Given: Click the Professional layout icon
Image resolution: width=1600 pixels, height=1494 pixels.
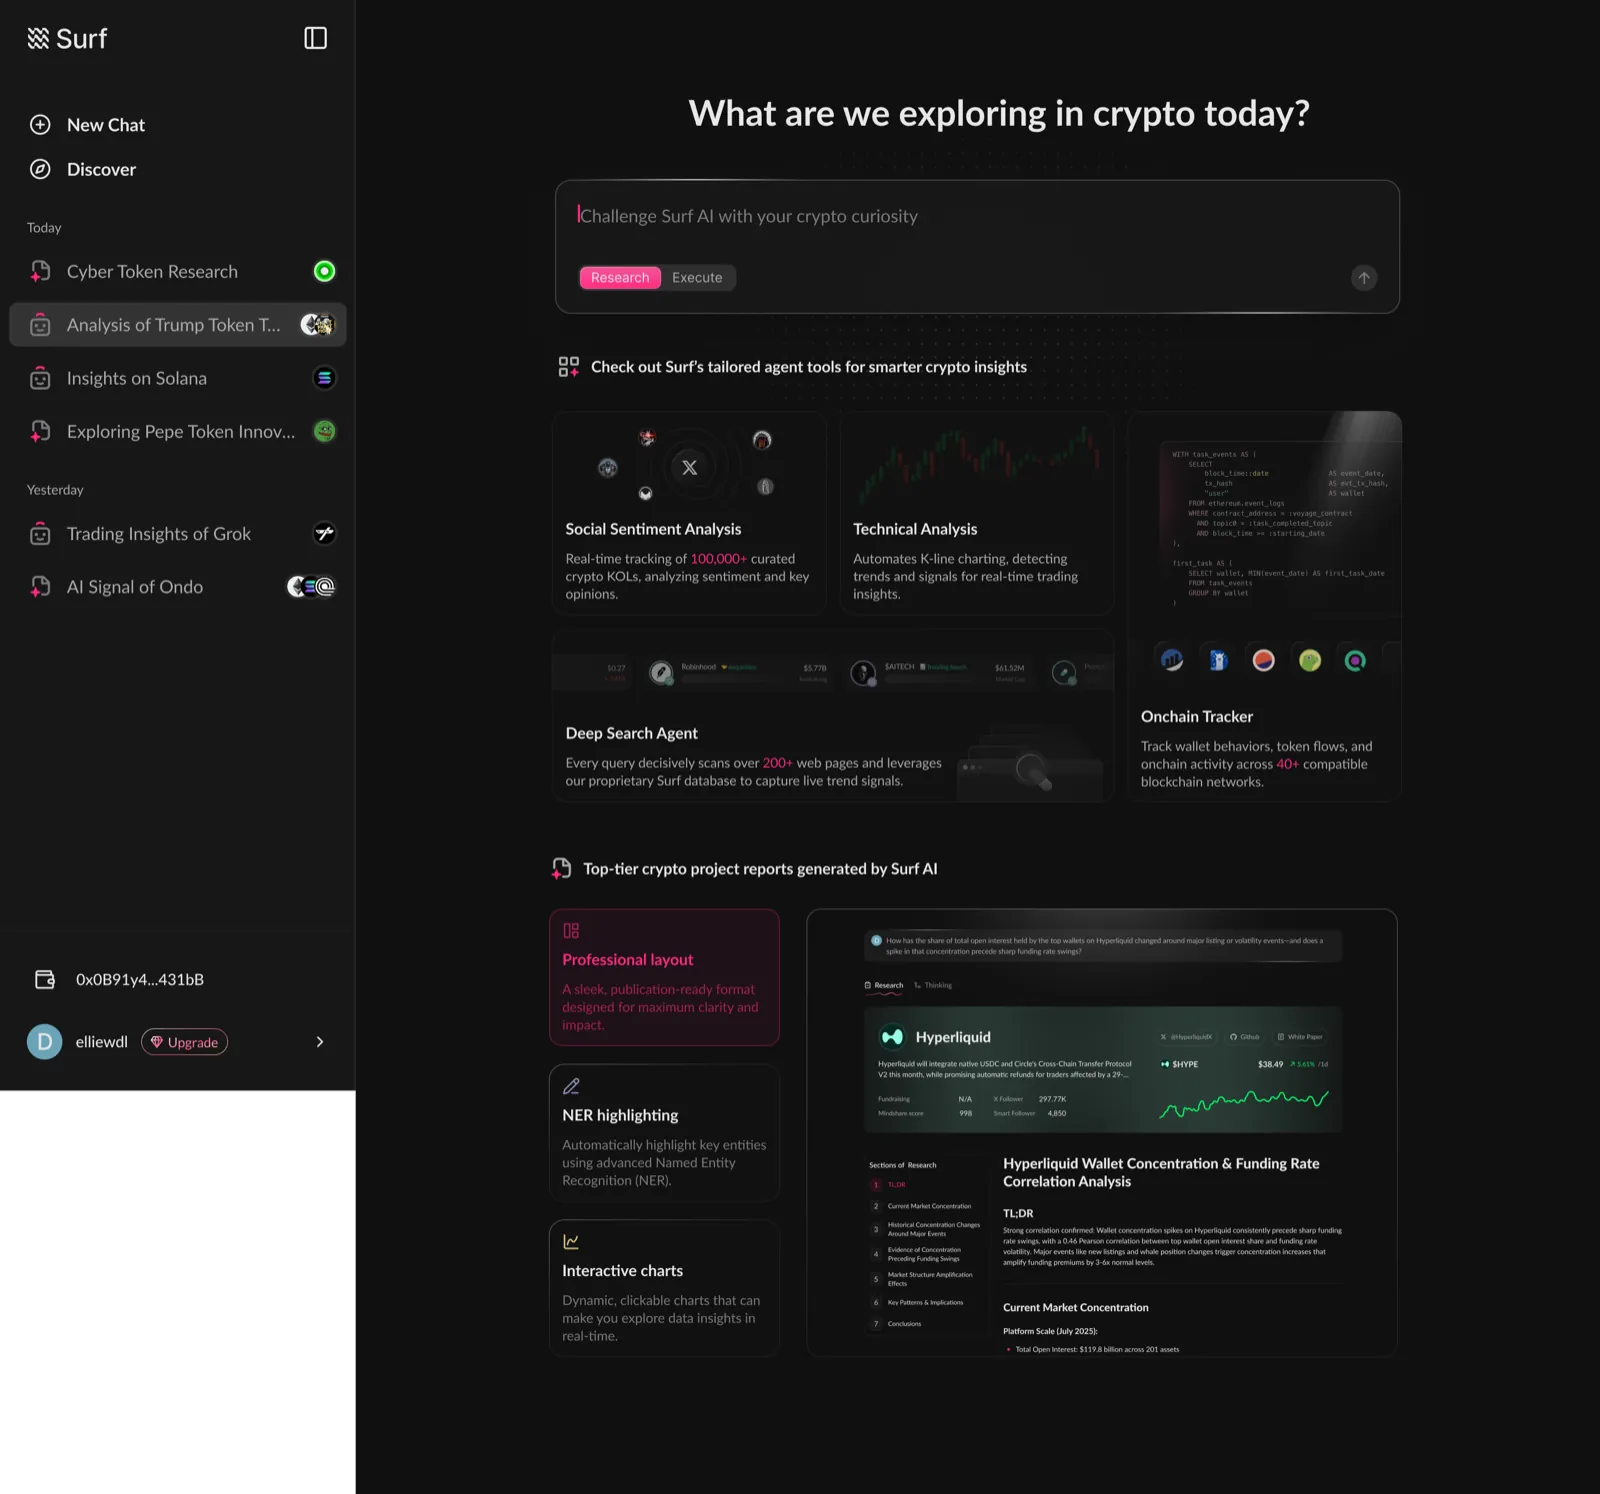Looking at the screenshot, I should 571,931.
